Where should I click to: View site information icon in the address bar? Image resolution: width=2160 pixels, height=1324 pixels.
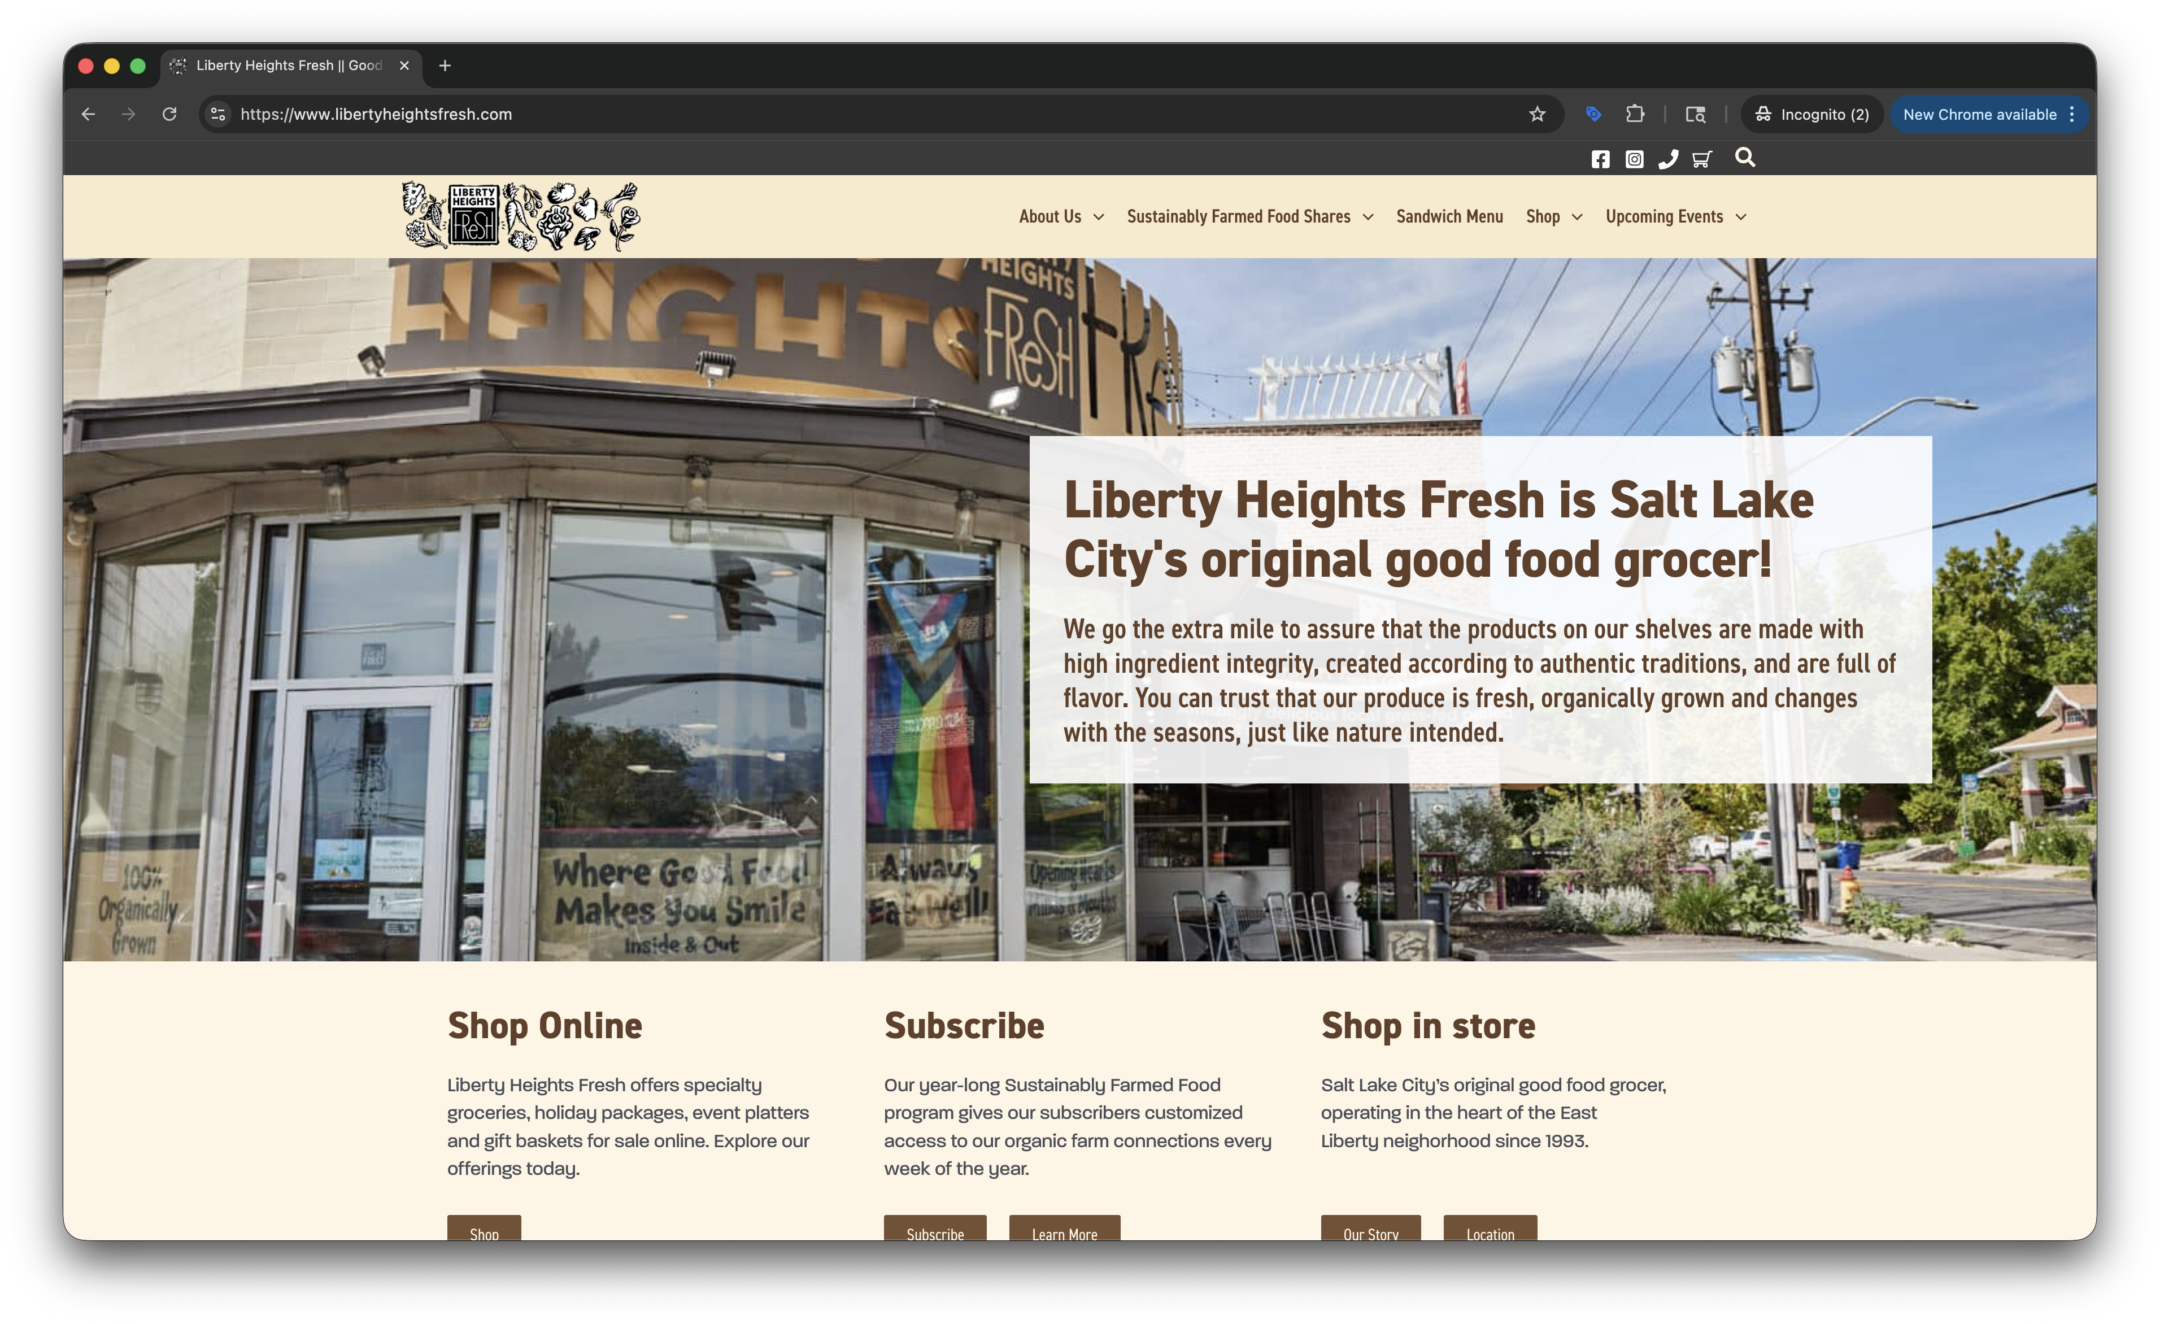[x=218, y=114]
